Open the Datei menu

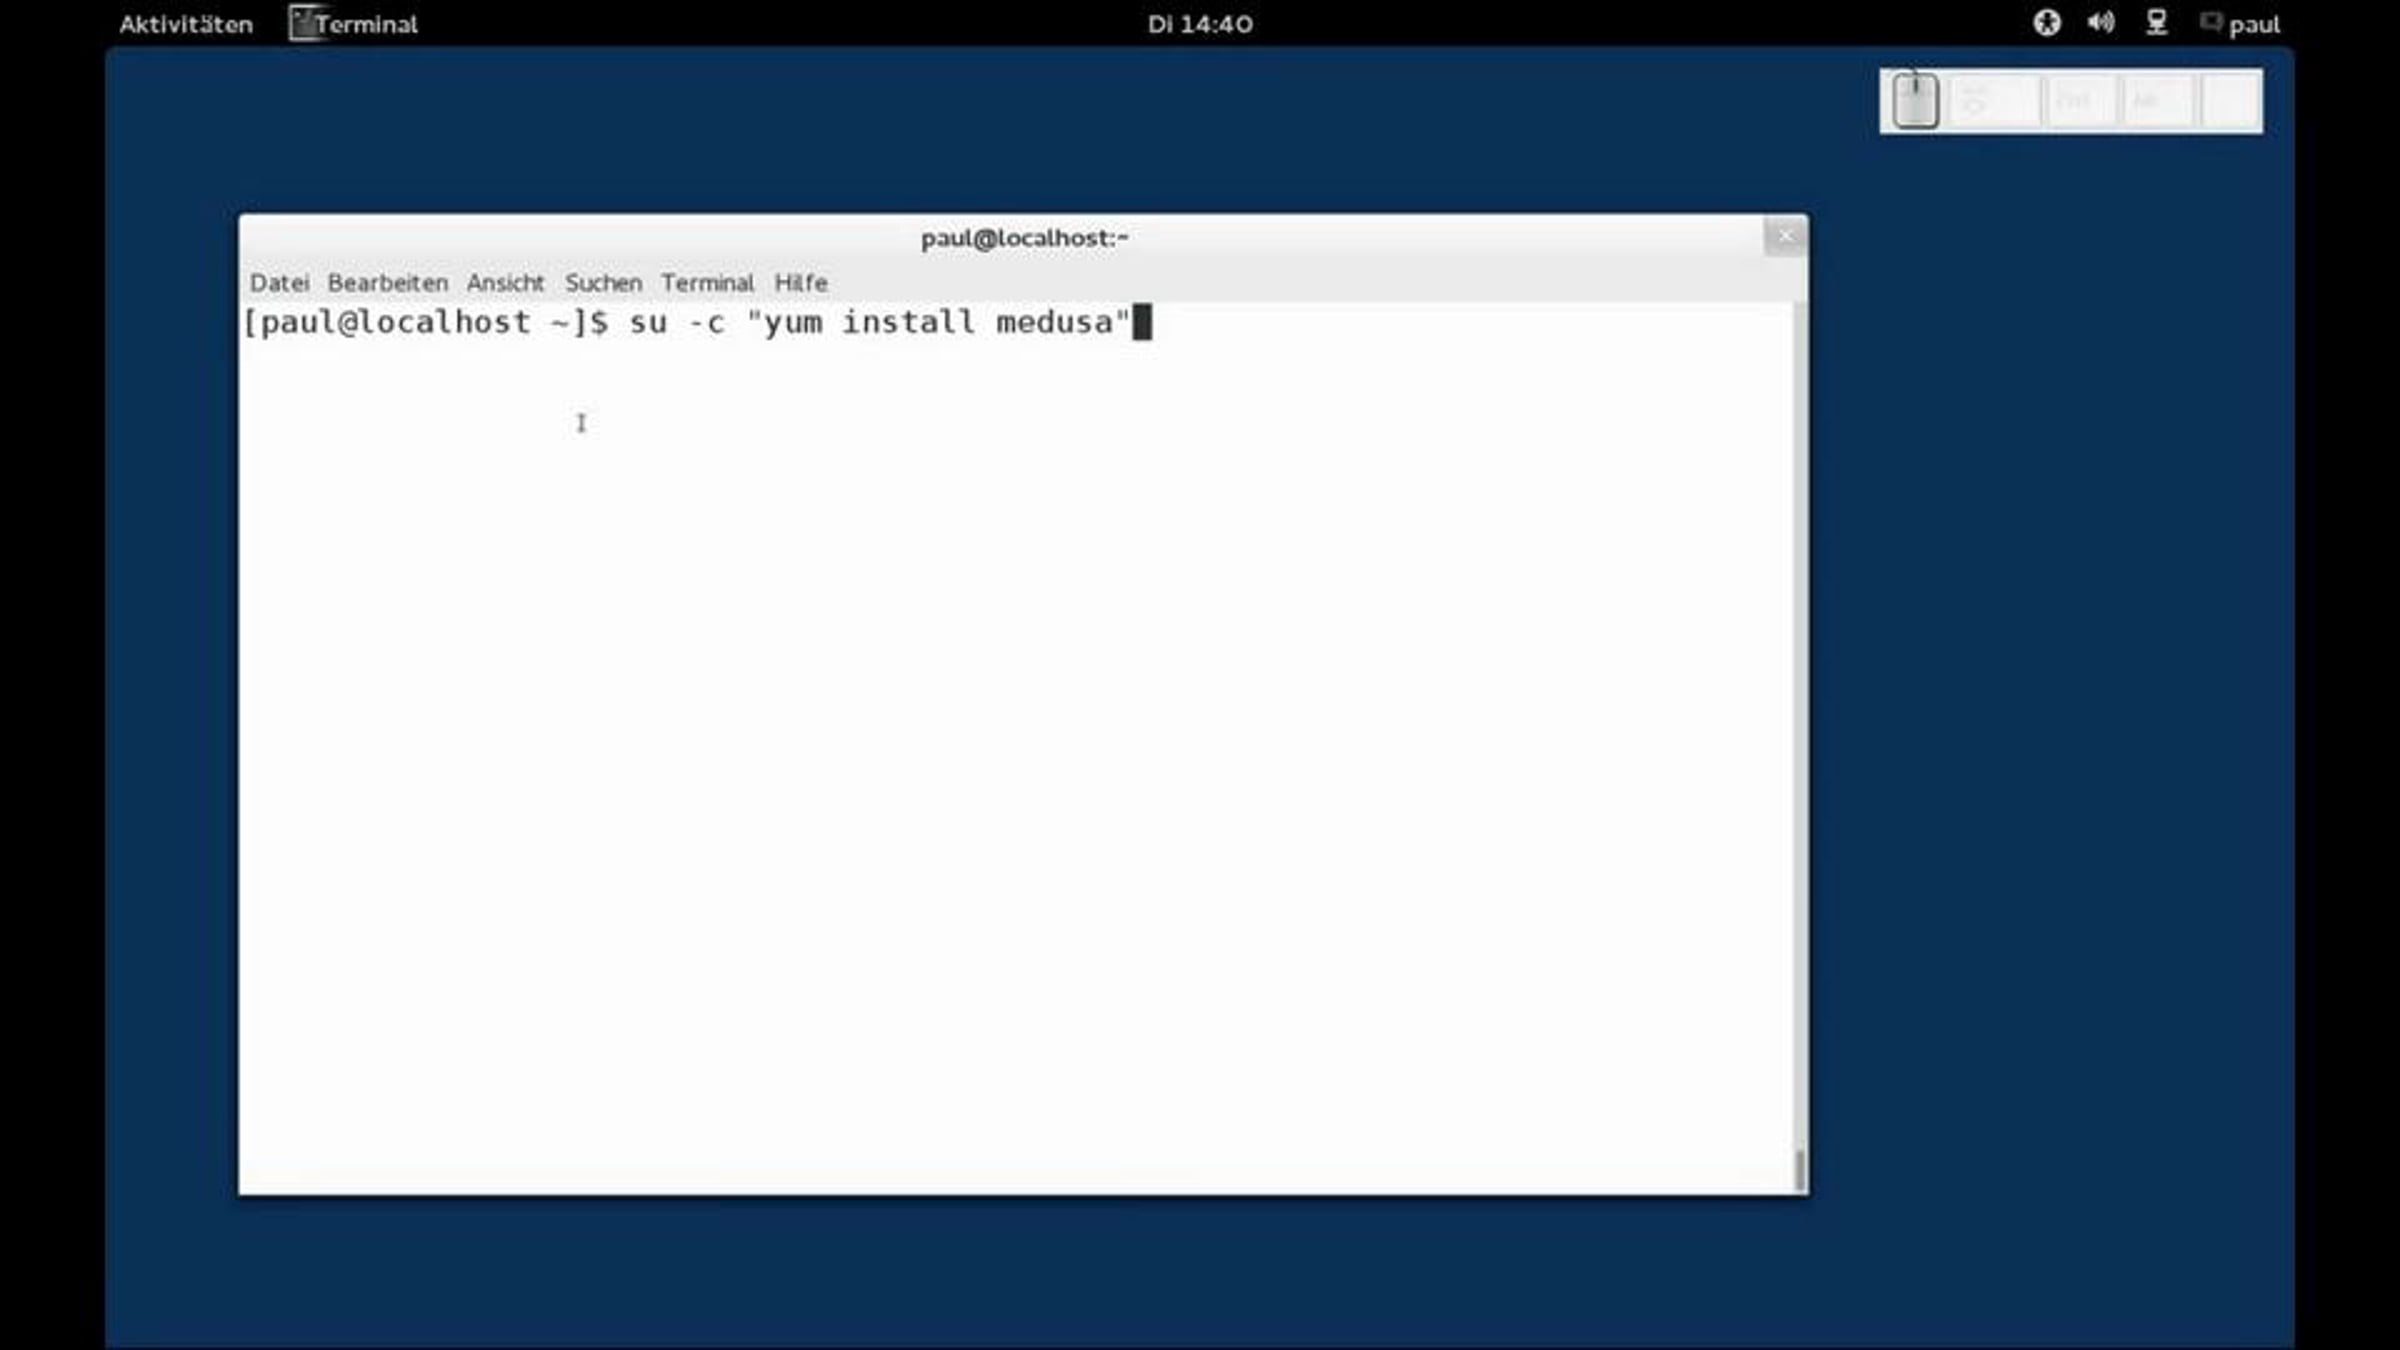pyautogui.click(x=279, y=283)
